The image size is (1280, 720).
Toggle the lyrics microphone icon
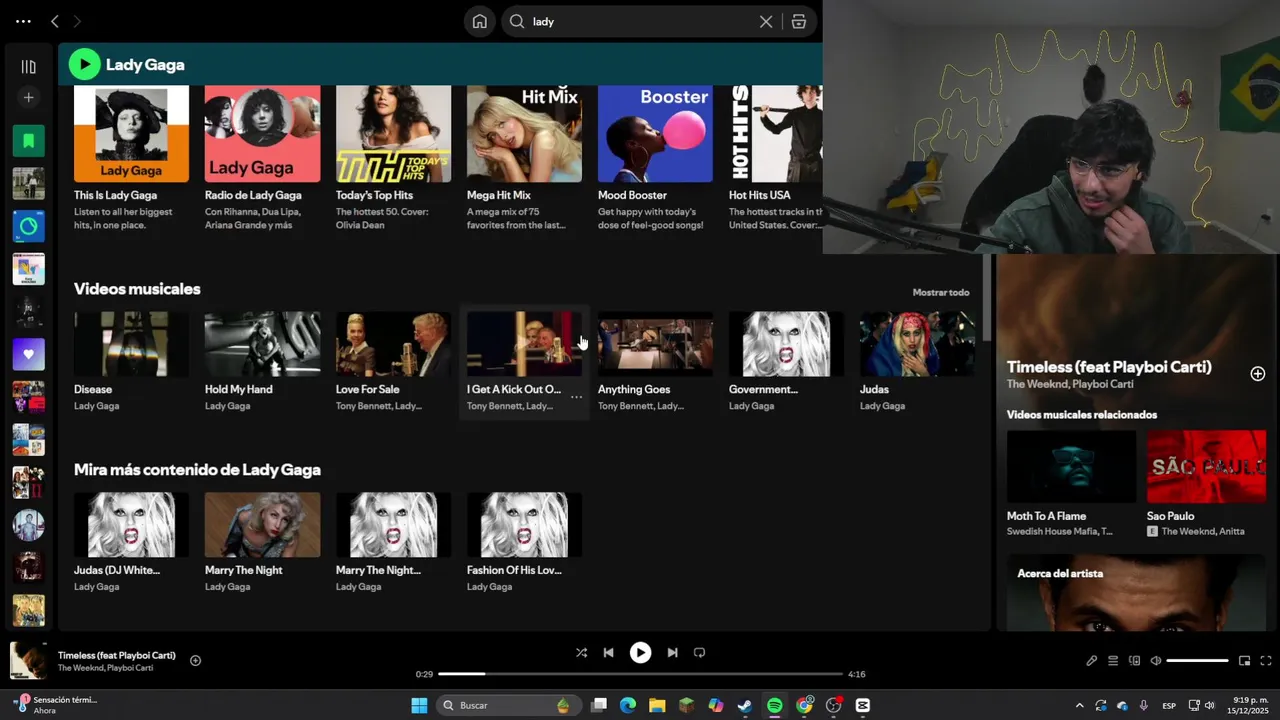point(1091,660)
